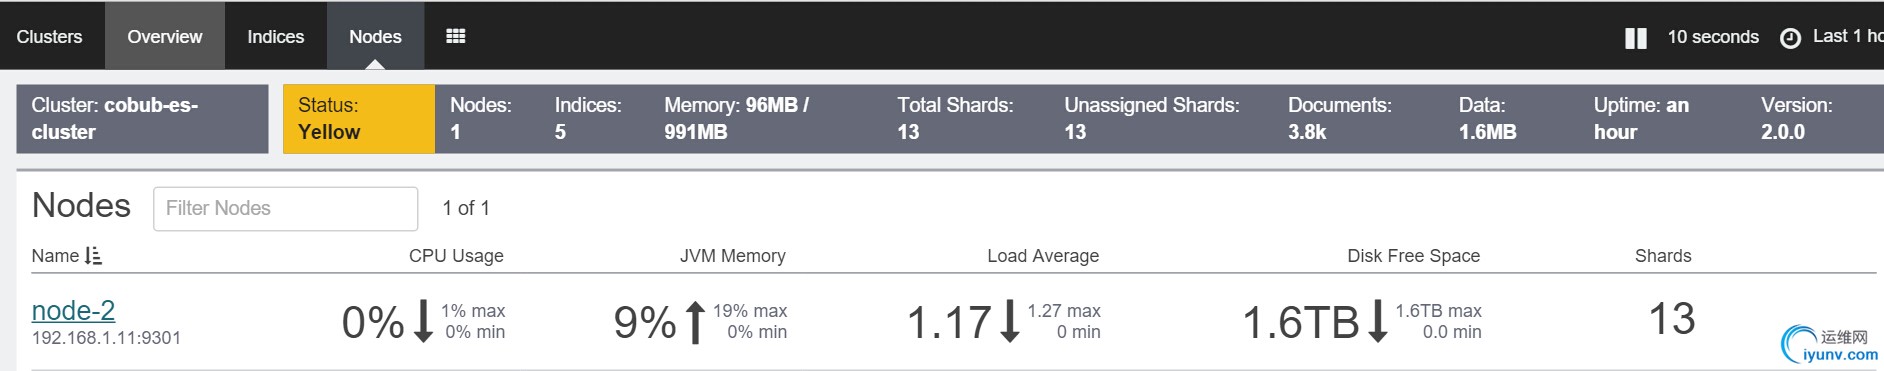Click the yellow Status indicator

[359, 119]
